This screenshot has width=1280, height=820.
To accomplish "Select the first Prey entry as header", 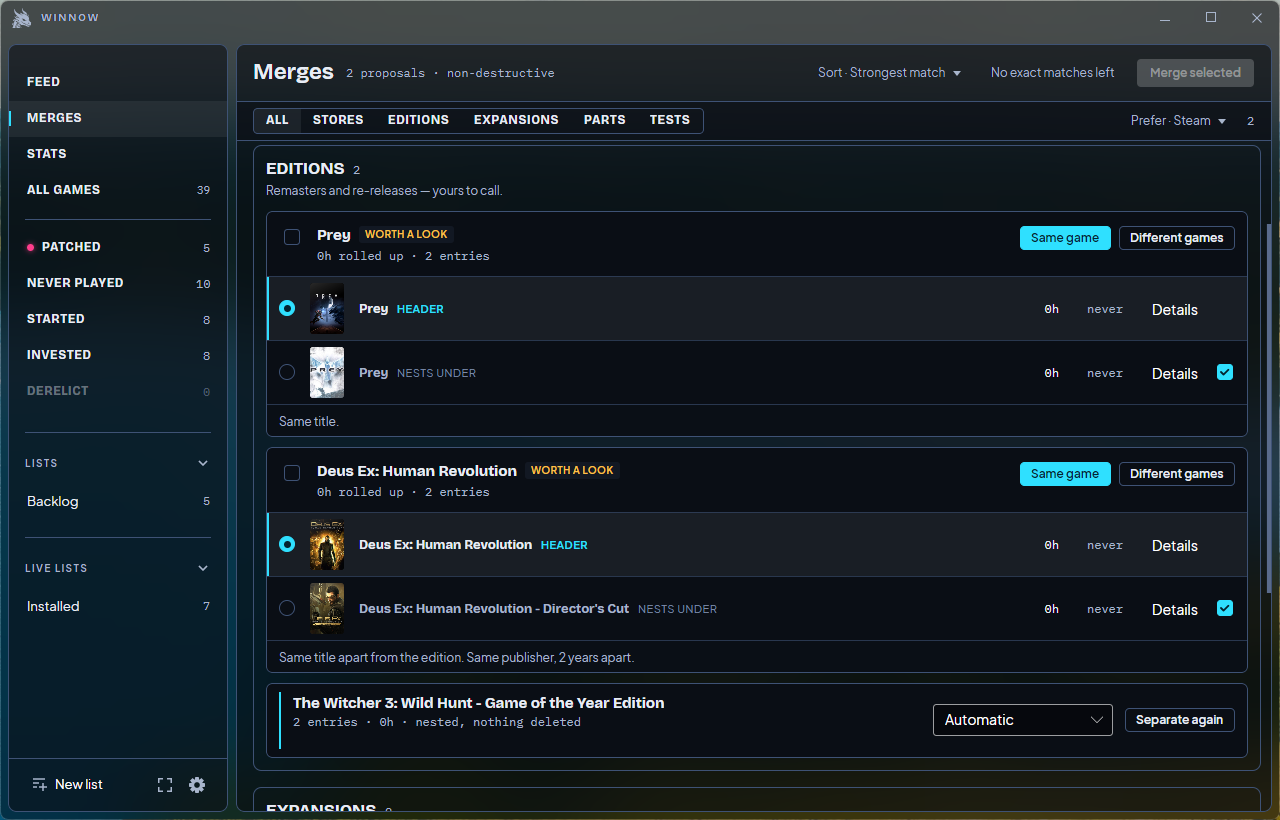I will point(287,309).
